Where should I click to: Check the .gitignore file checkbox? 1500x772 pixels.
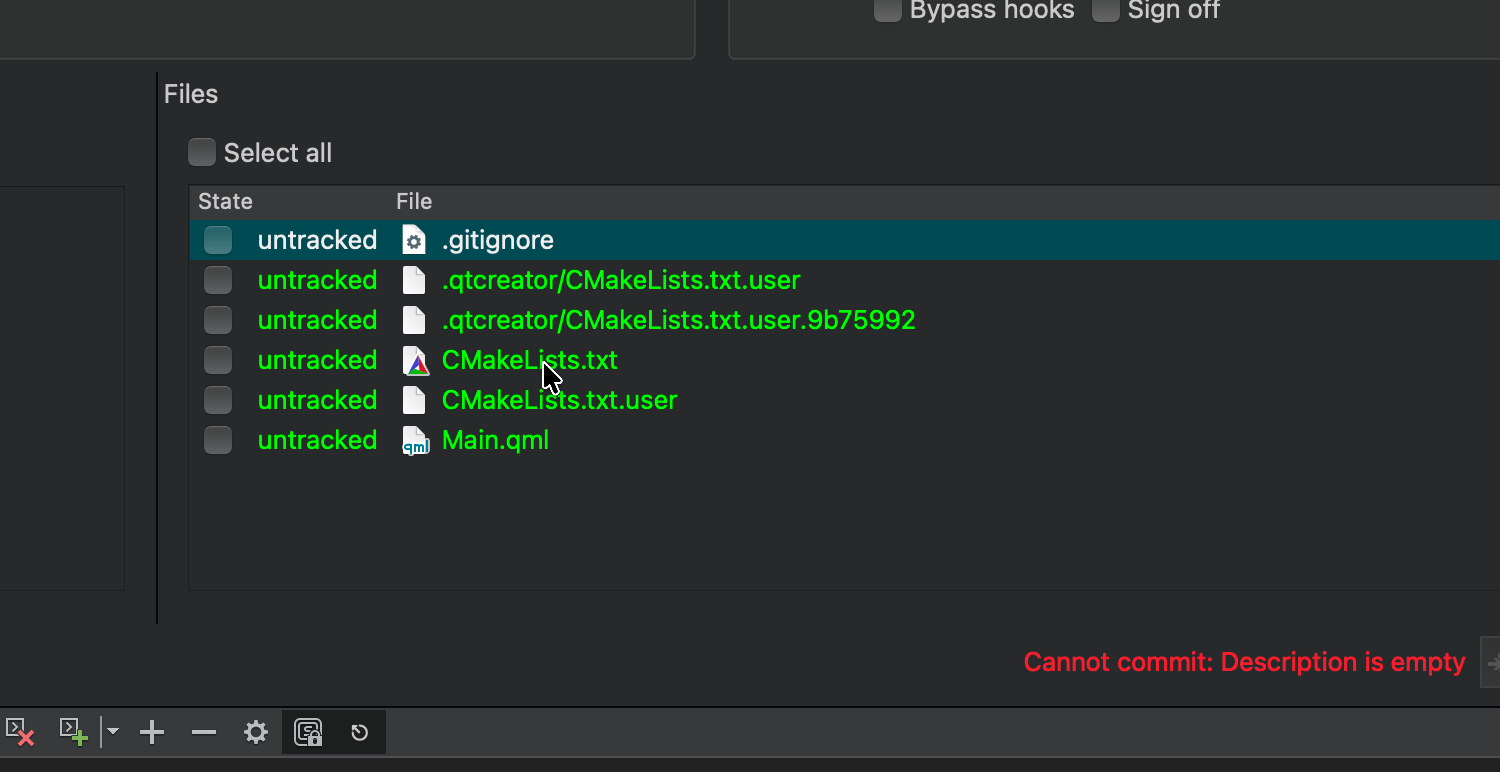(218, 240)
